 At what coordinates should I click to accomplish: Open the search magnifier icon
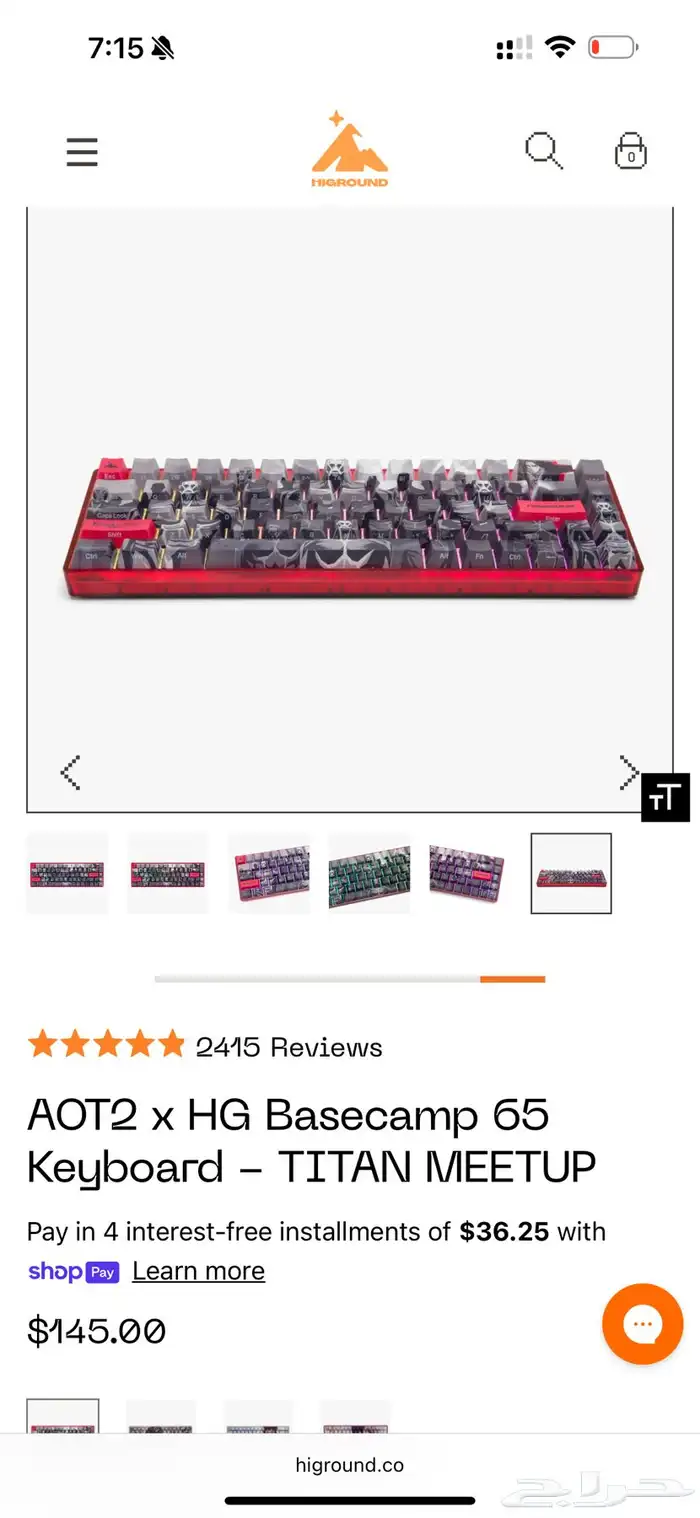click(x=544, y=151)
